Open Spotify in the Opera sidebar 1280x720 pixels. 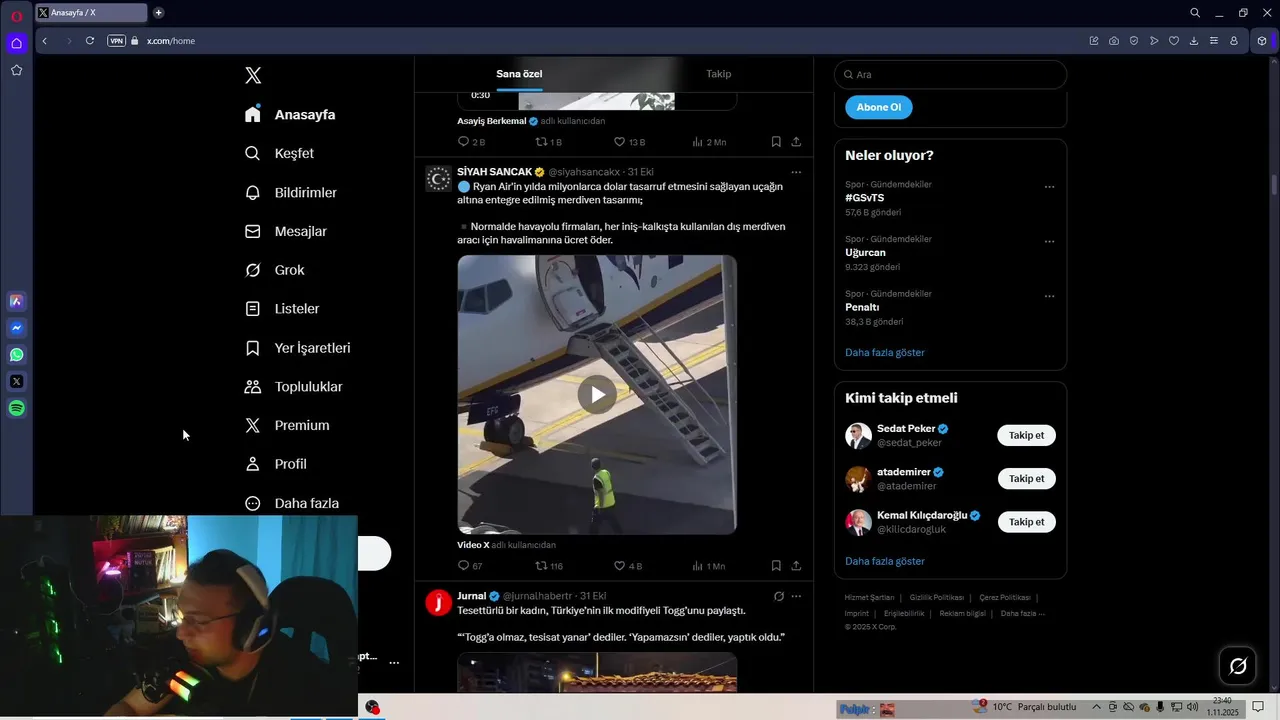pos(17,408)
